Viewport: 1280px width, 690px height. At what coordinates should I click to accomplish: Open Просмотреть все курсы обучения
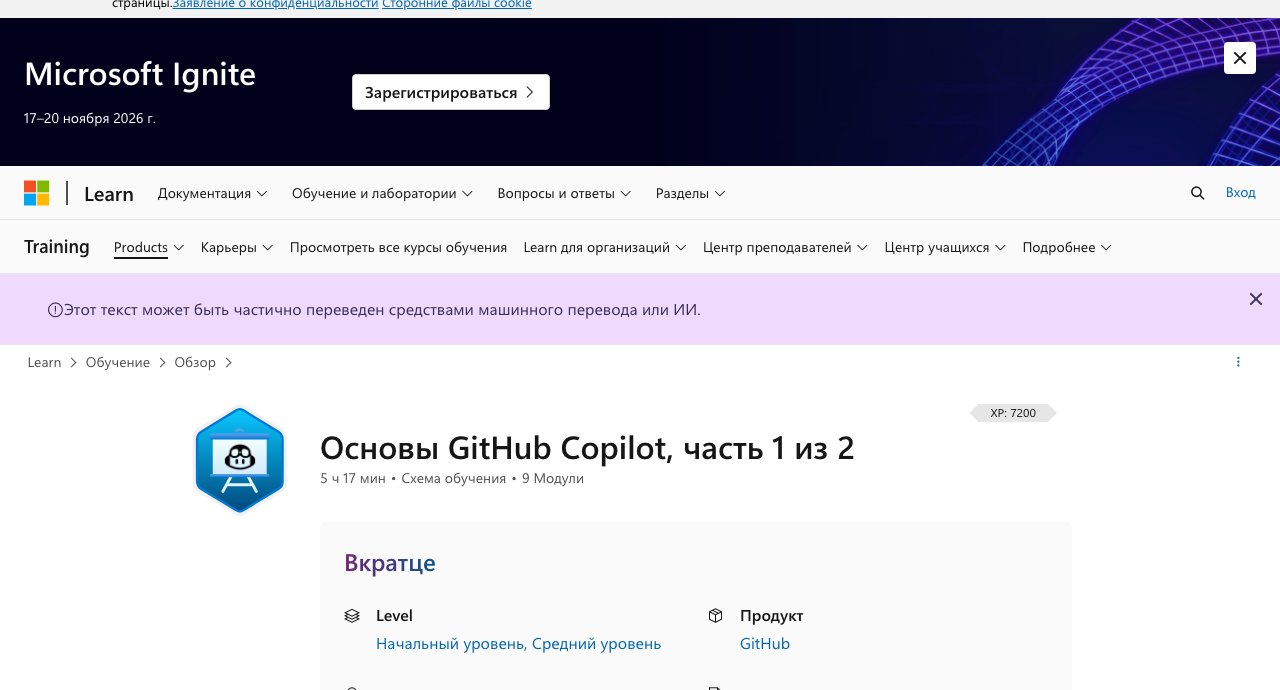tap(398, 247)
